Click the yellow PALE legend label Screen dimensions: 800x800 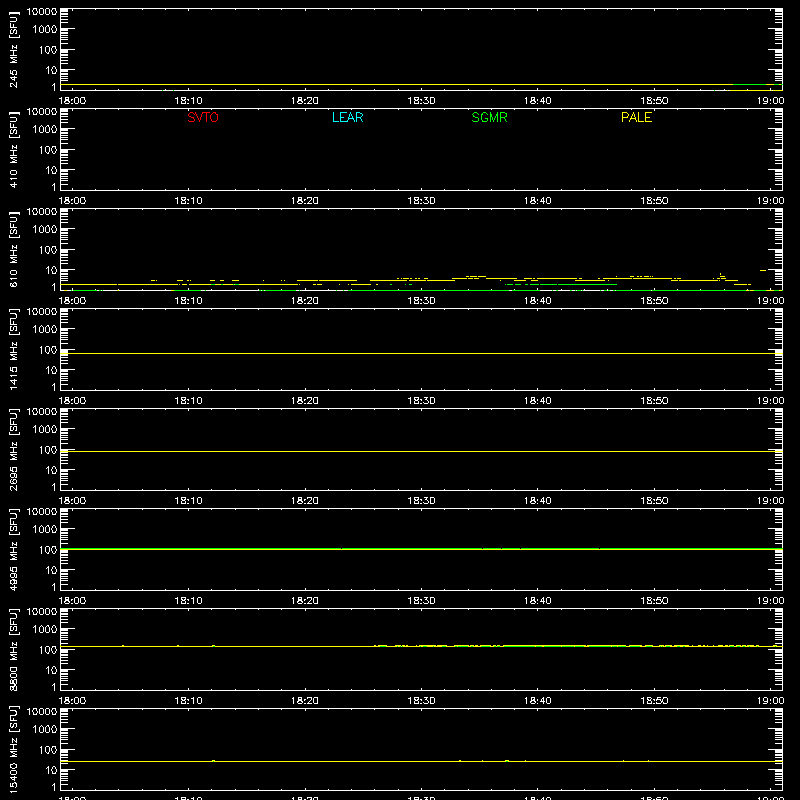point(636,117)
